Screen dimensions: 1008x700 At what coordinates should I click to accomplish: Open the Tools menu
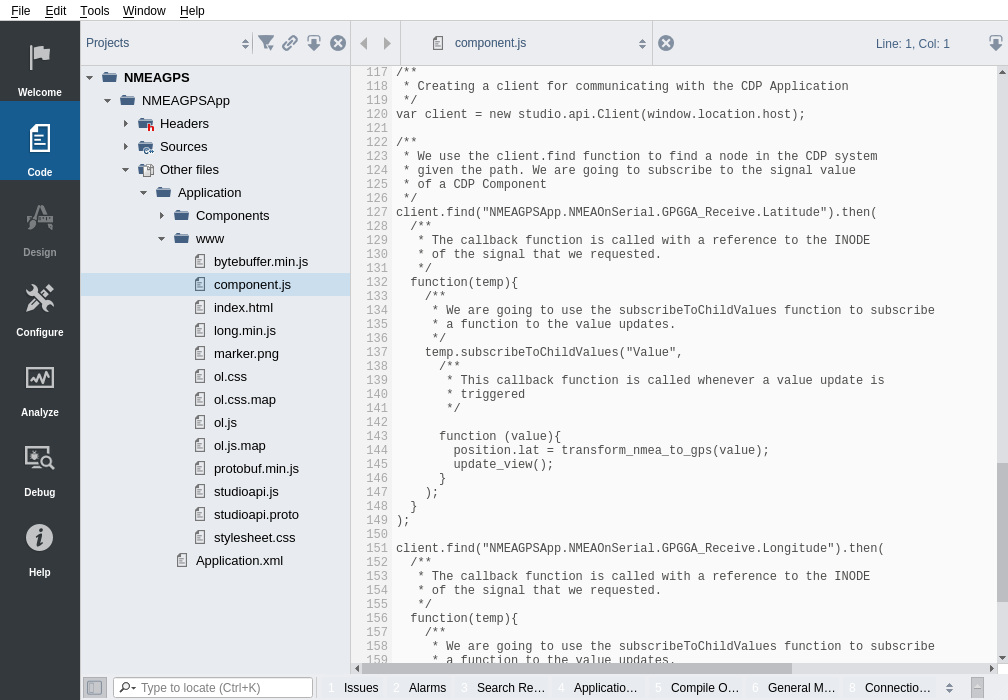94,11
